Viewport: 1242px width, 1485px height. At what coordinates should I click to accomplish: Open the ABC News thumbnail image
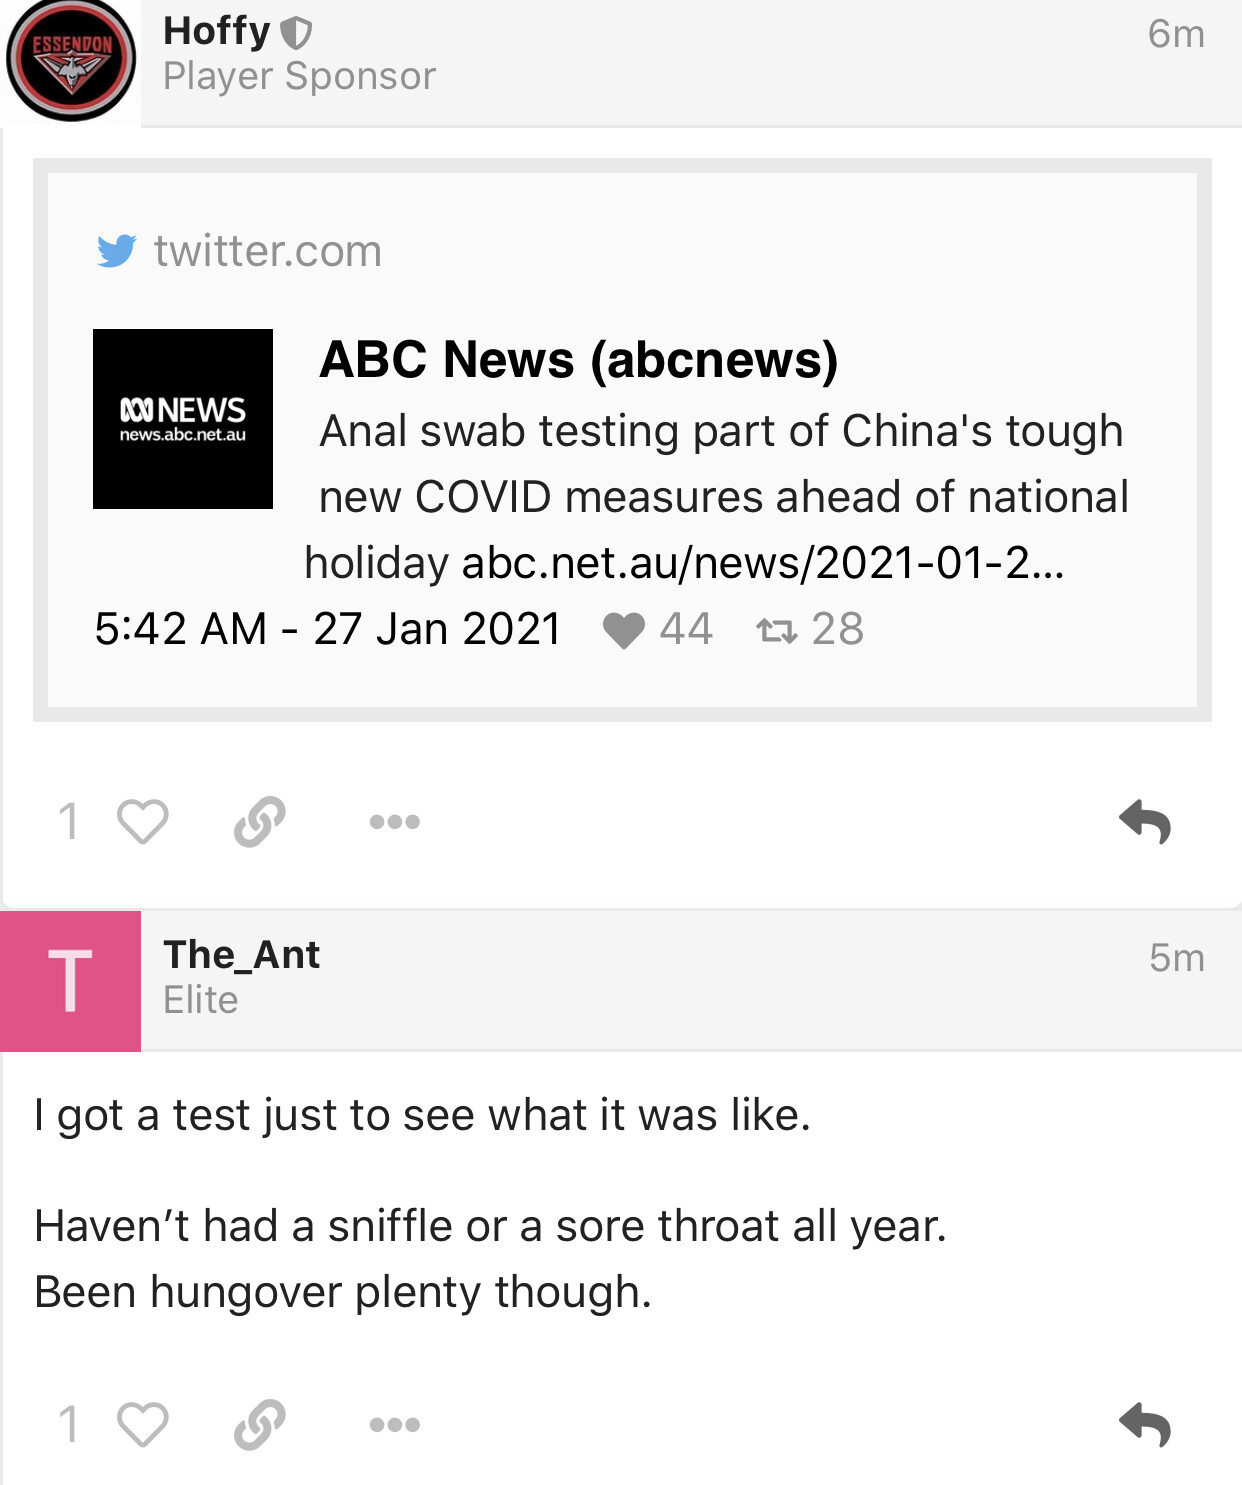pyautogui.click(x=183, y=419)
